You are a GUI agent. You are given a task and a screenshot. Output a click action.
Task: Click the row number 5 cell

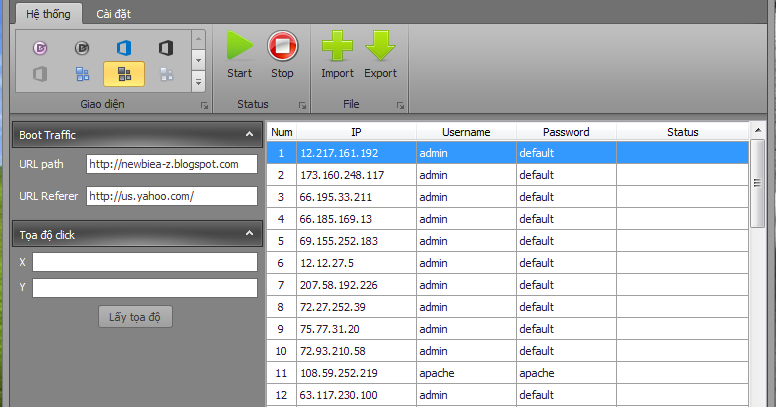click(x=282, y=241)
